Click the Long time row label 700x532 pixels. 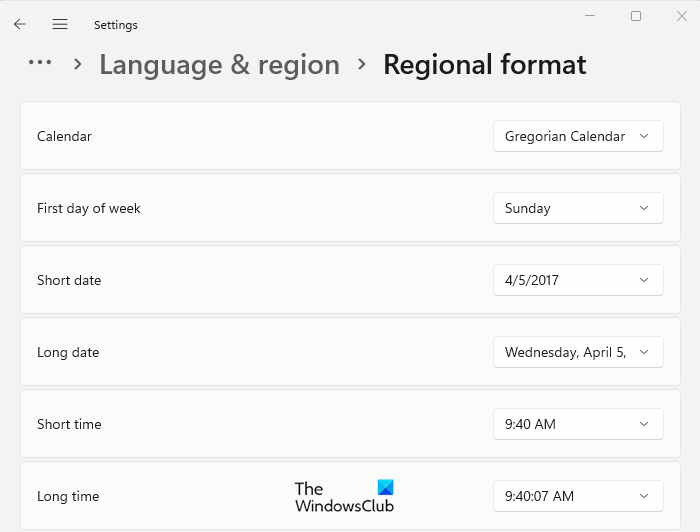(x=68, y=496)
